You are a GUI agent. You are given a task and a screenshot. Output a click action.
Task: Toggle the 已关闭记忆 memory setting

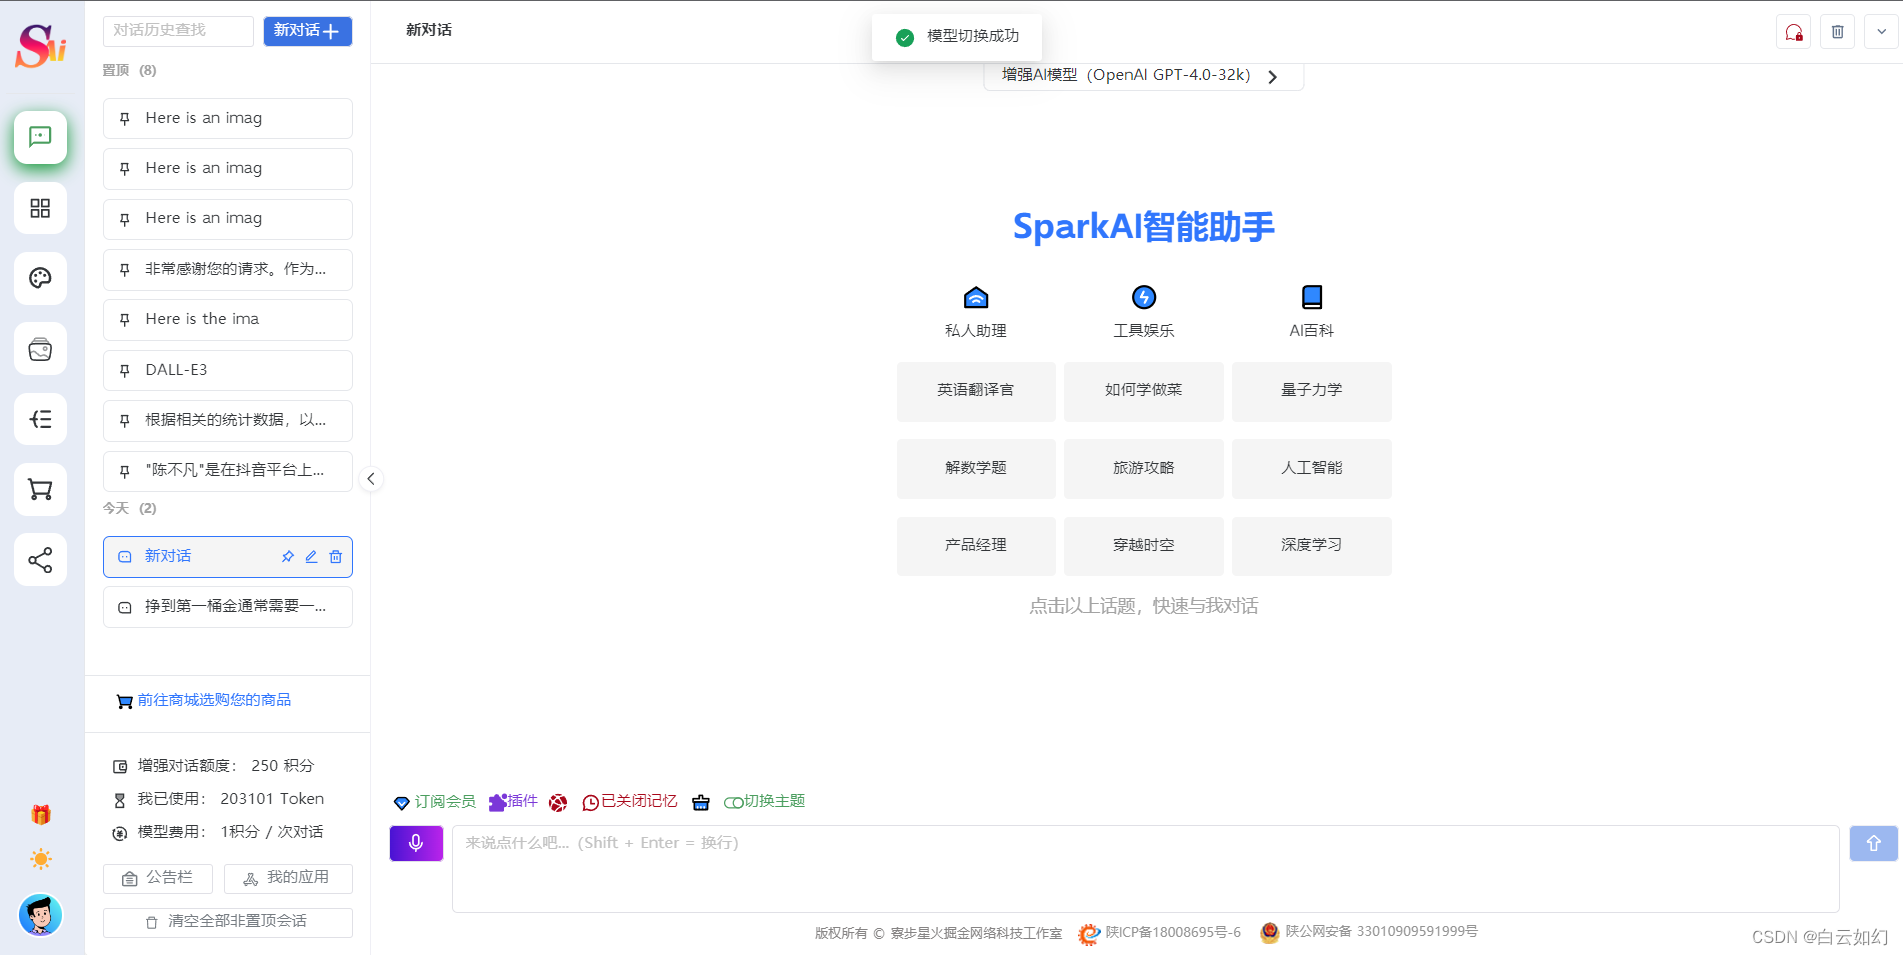pos(630,802)
